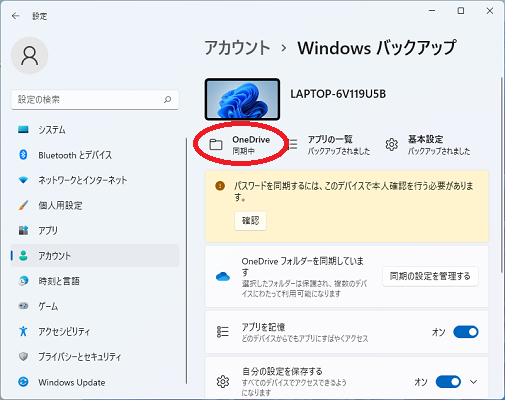Click the システム monitor icon
The height and width of the screenshot is (400, 505).
click(x=23, y=129)
